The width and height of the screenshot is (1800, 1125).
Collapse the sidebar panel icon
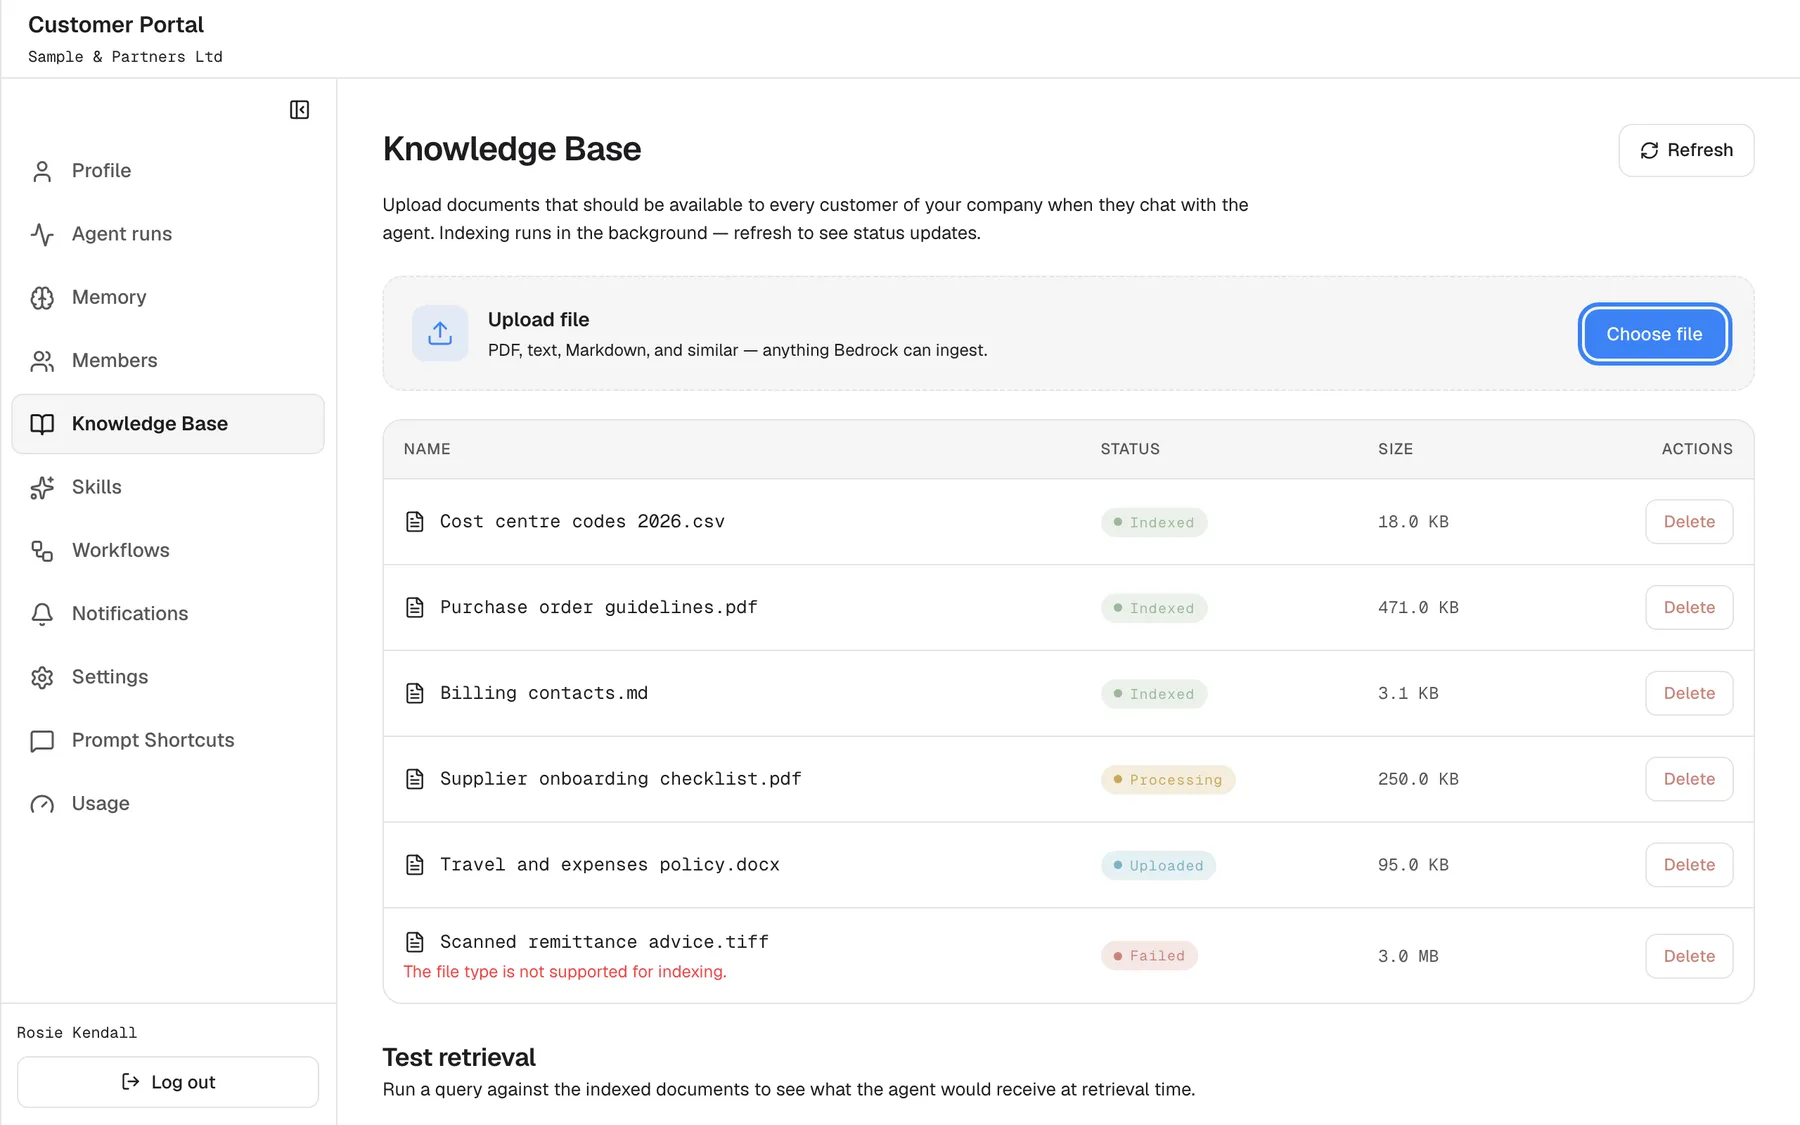coord(299,110)
